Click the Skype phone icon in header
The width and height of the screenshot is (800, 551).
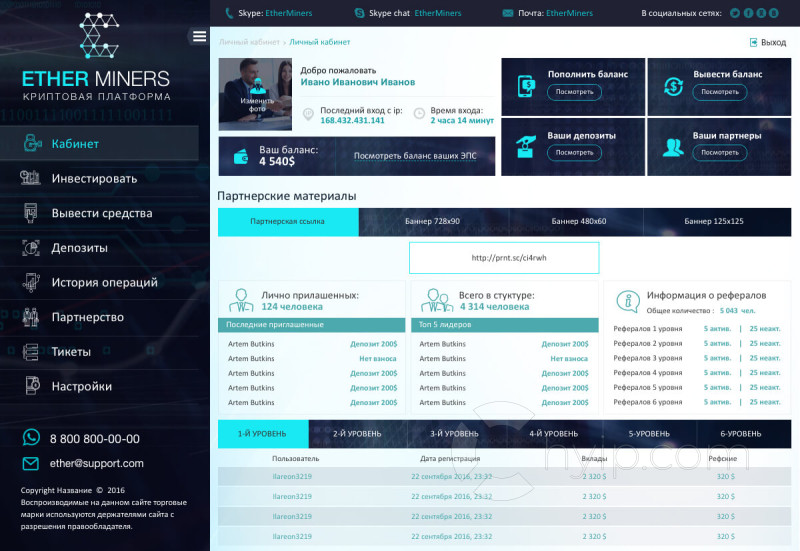(x=229, y=13)
